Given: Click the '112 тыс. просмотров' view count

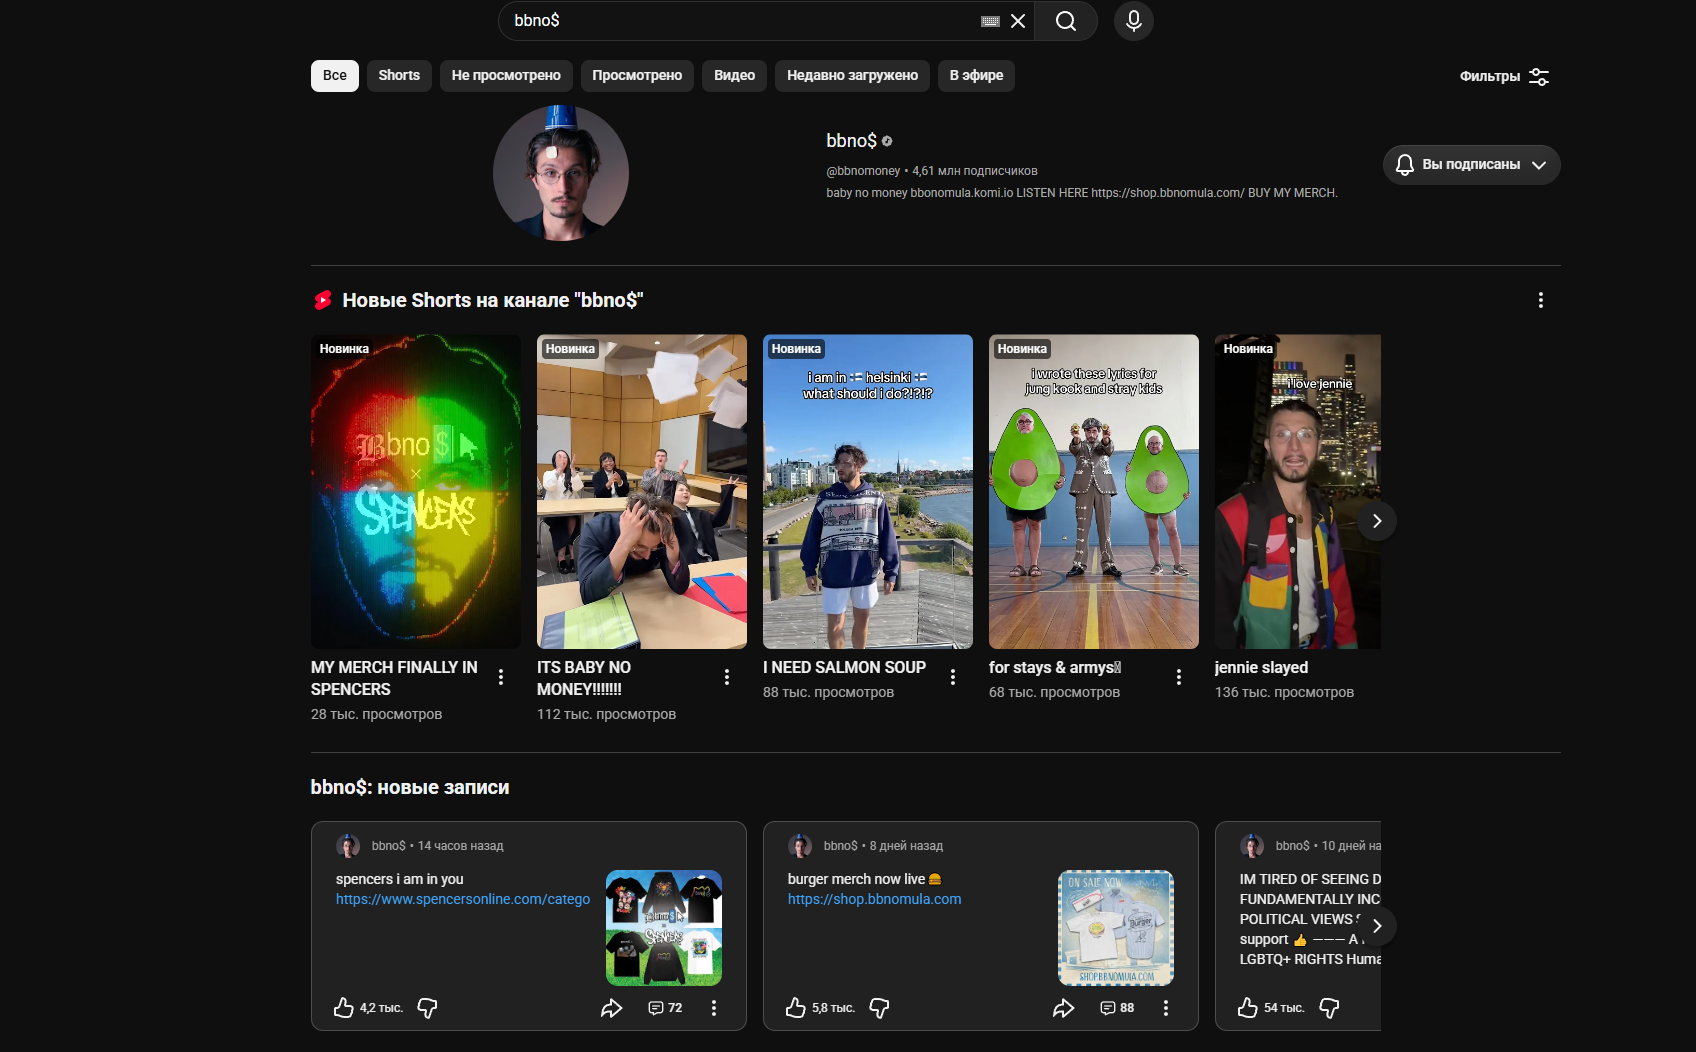Looking at the screenshot, I should [x=606, y=714].
